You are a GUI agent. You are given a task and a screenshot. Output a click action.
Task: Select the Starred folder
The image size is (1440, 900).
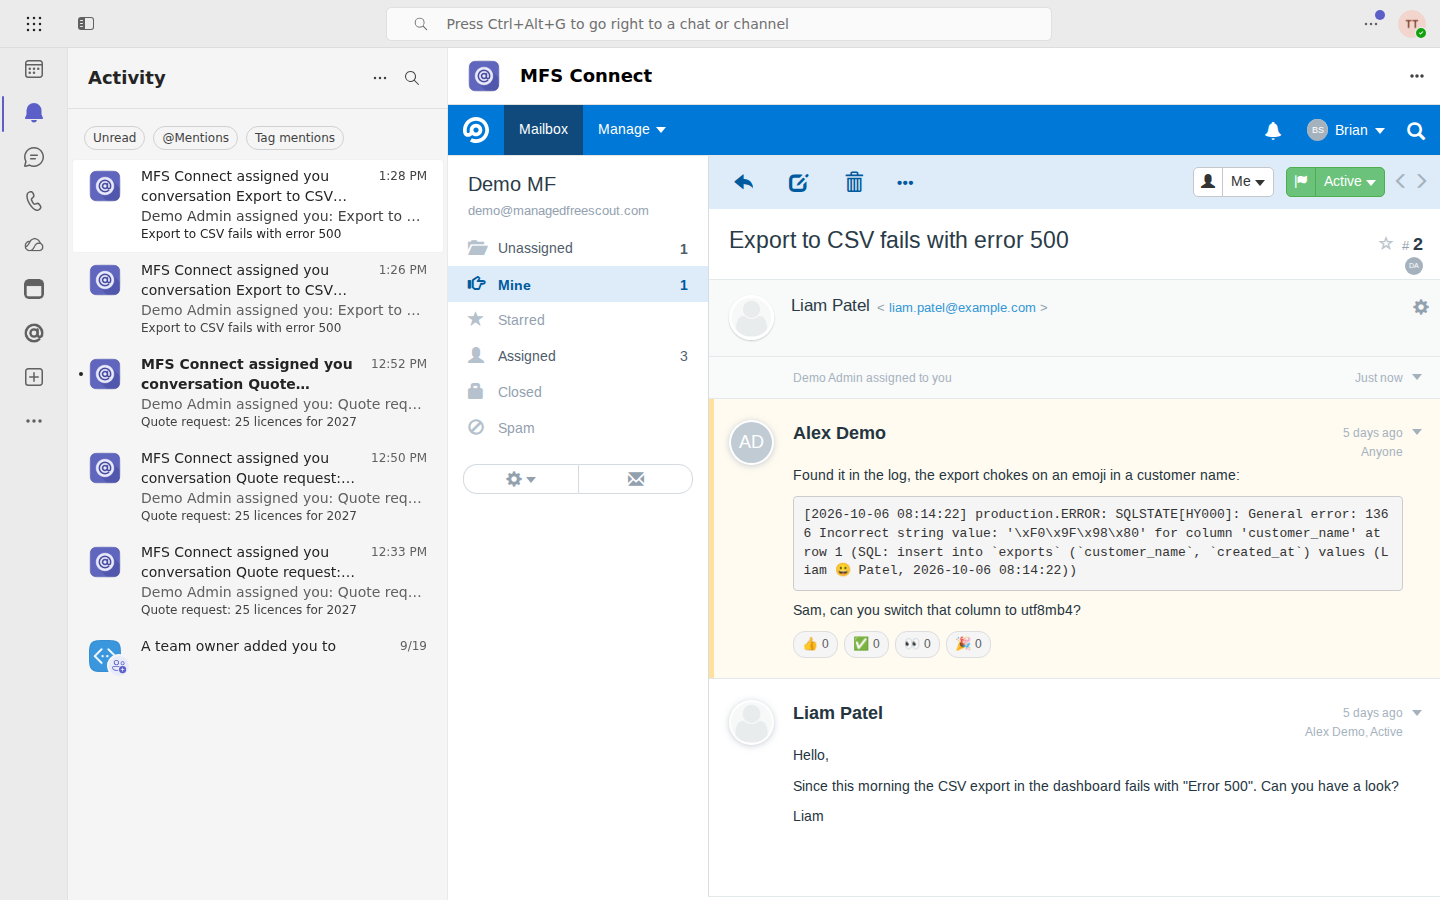(x=578, y=320)
